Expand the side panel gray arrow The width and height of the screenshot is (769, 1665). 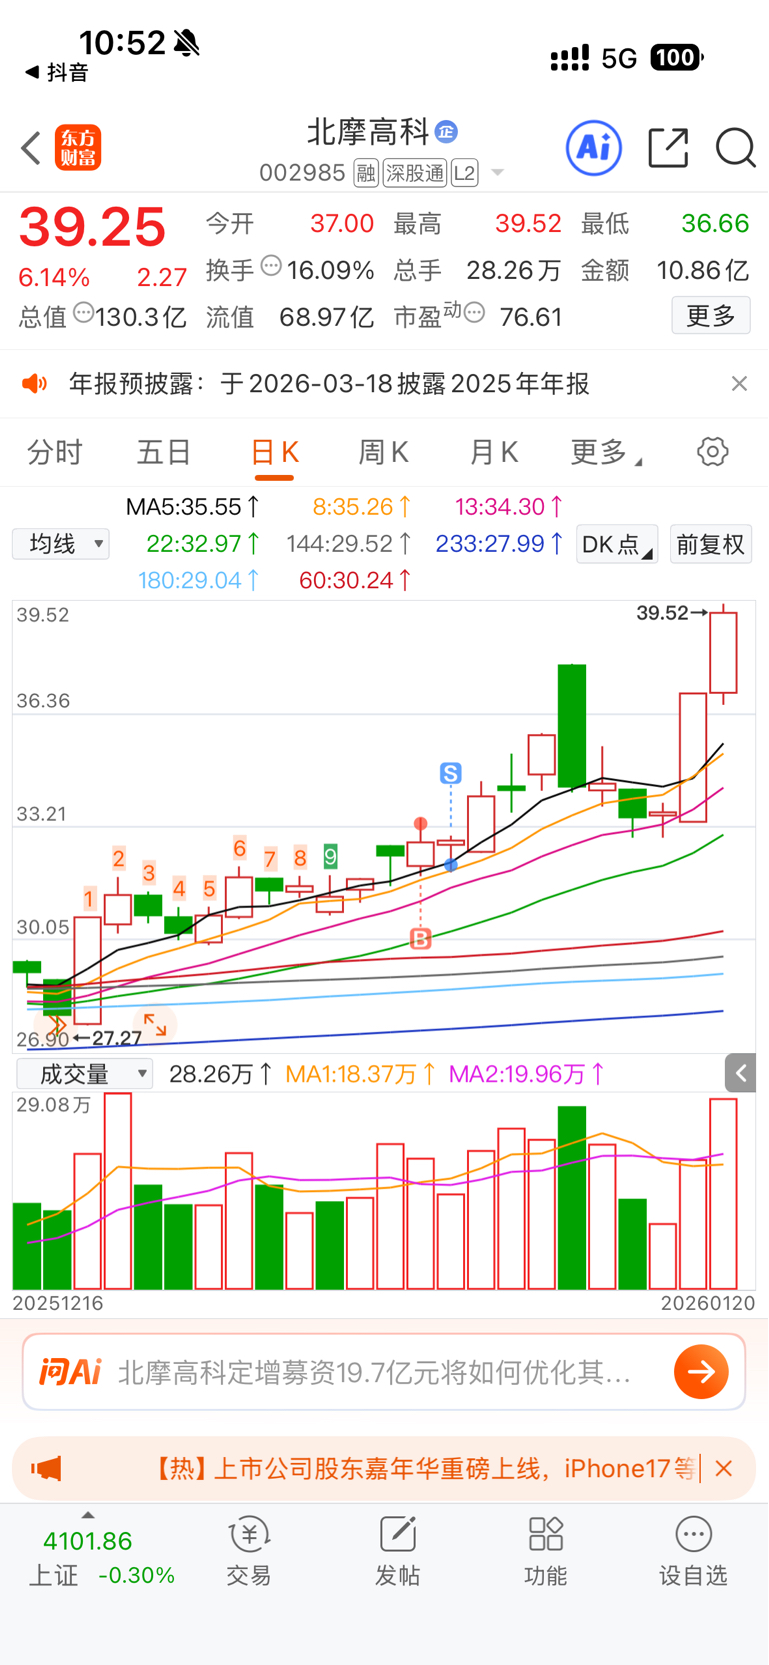coord(740,1073)
